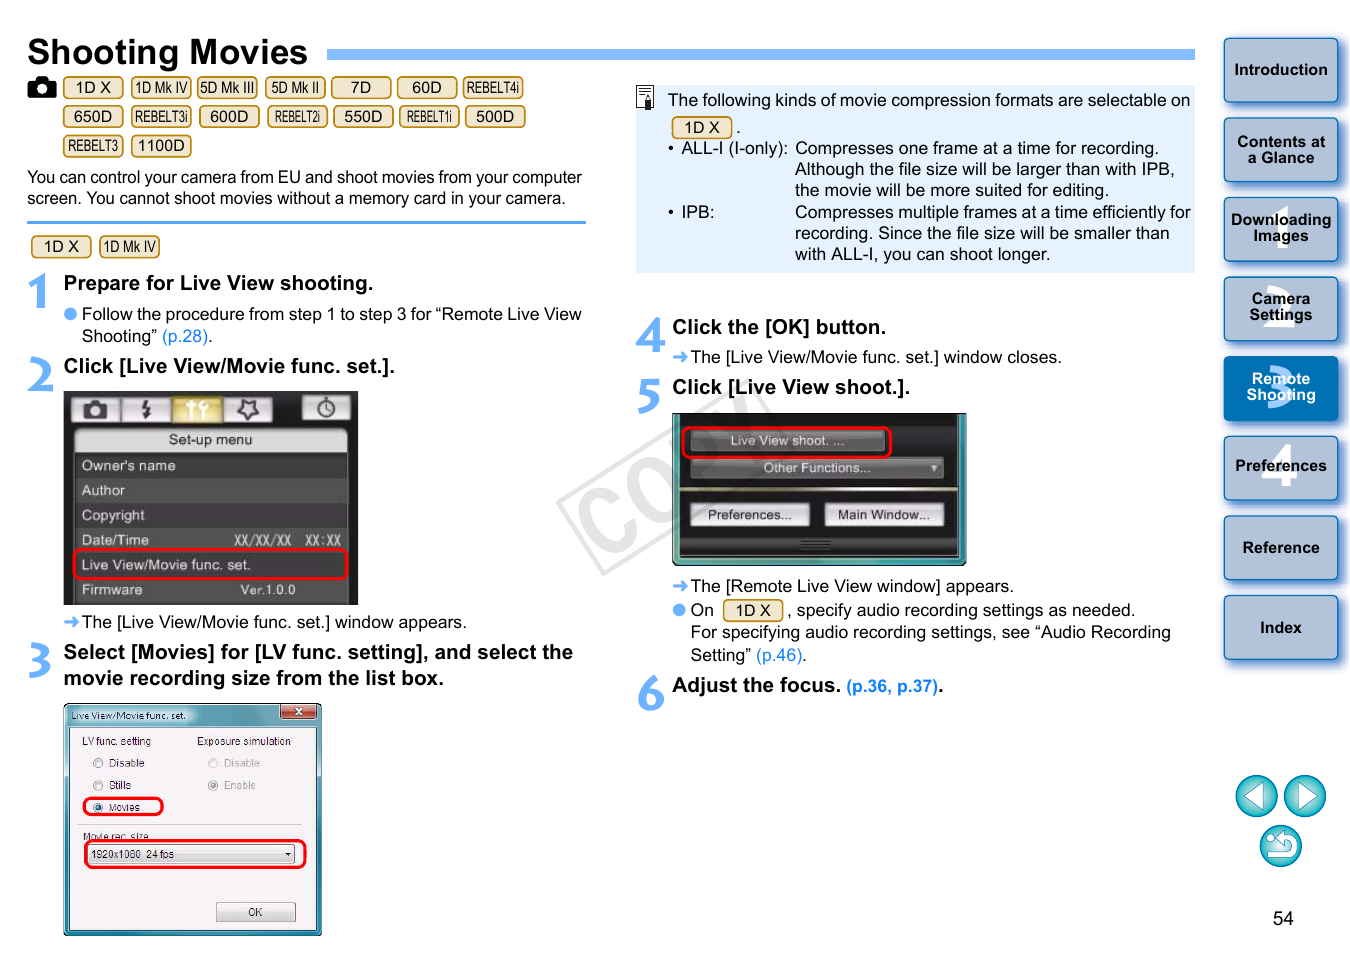
Task: Follow the p.36 focus link
Action: click(x=868, y=686)
